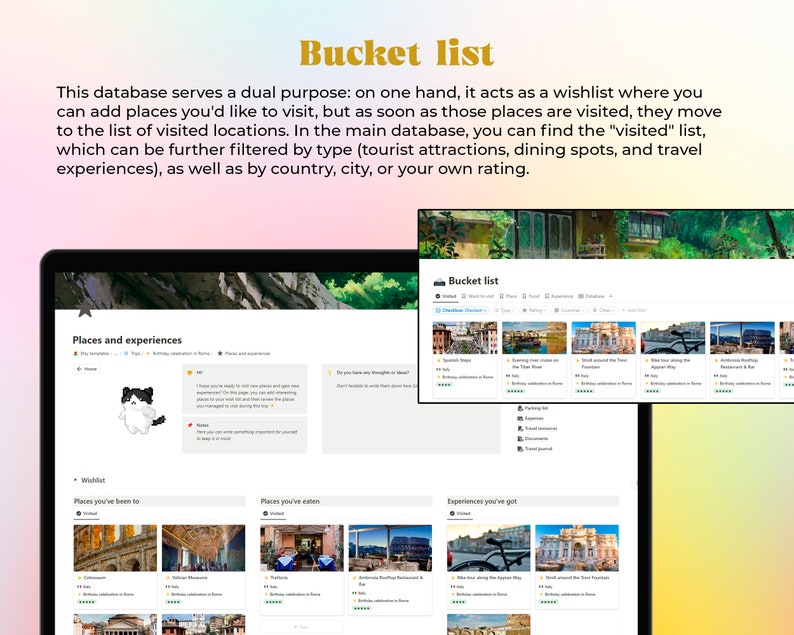The width and height of the screenshot is (794, 635).
Task: Open the Visited tab in Bucket list
Action: tap(446, 296)
